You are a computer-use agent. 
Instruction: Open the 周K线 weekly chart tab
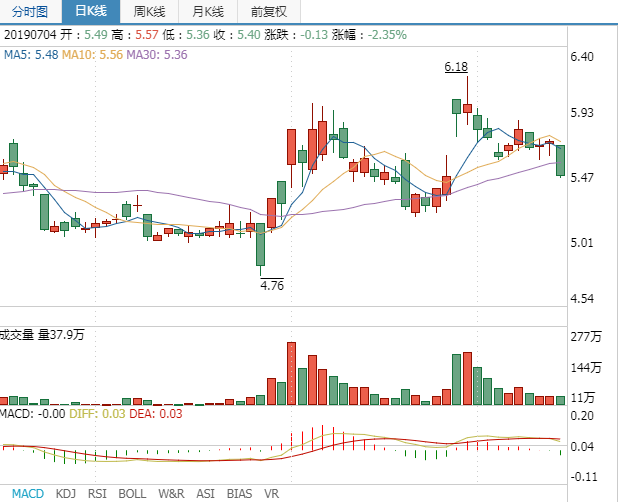[x=150, y=12]
